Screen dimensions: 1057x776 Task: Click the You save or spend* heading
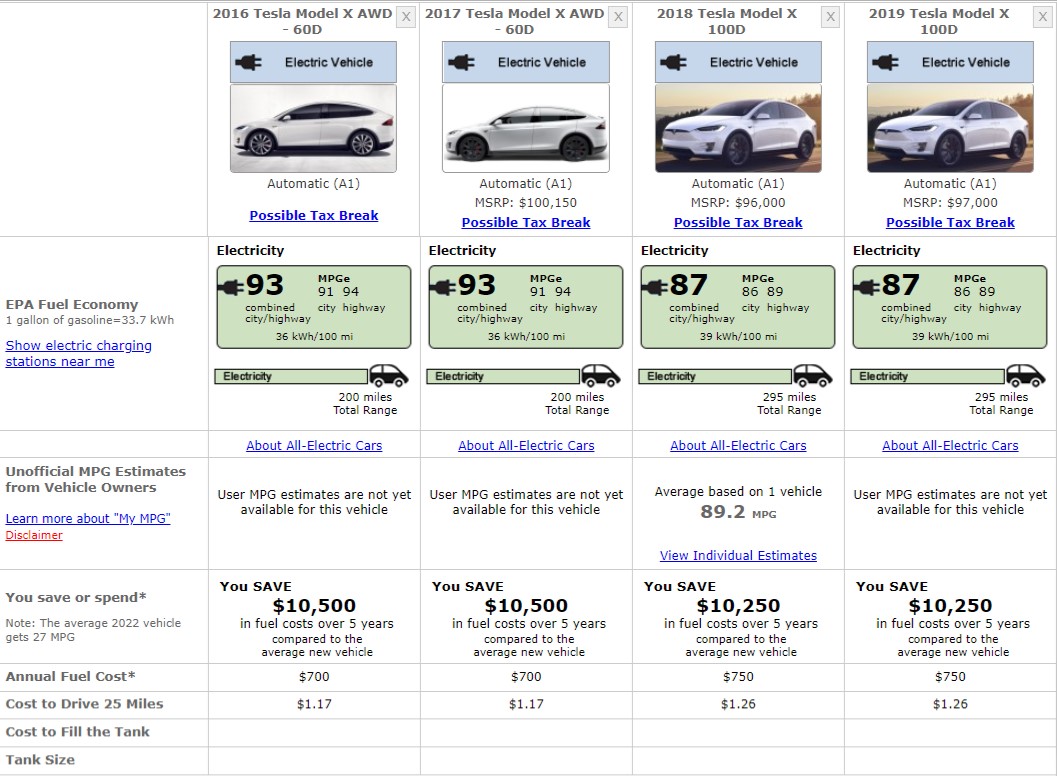click(76, 598)
